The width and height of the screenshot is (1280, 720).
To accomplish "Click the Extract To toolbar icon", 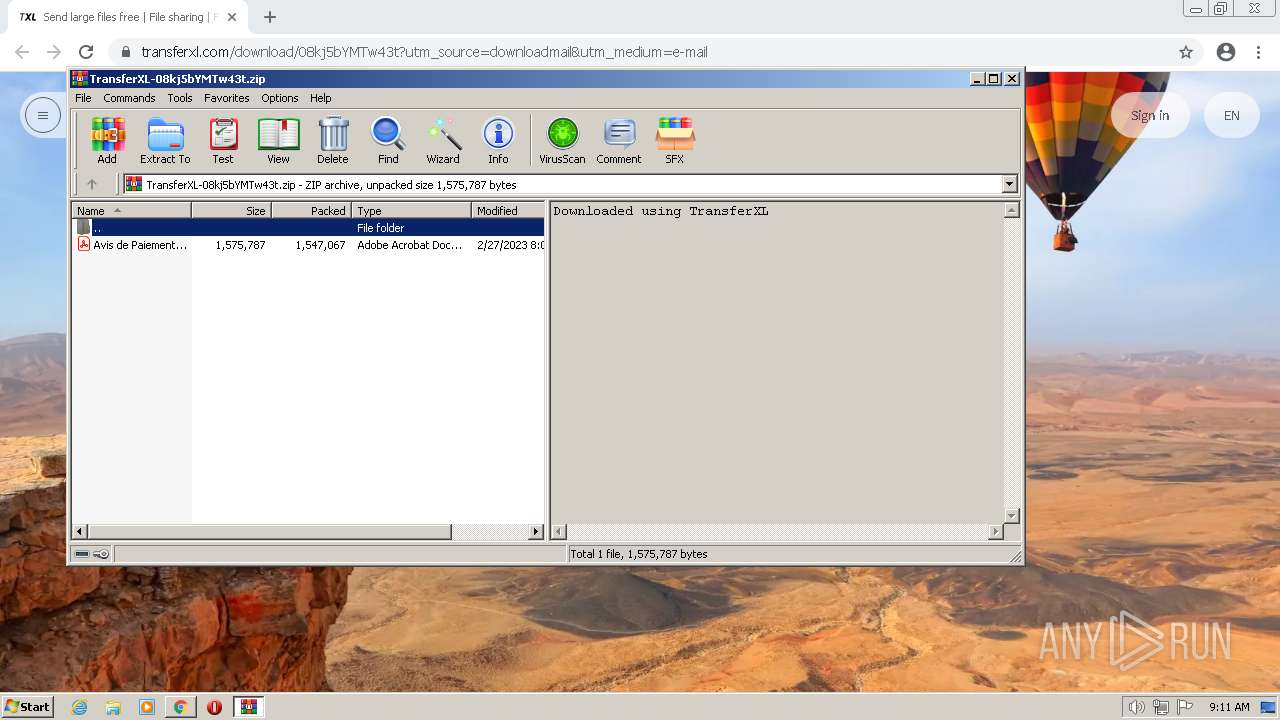I will coord(165,140).
